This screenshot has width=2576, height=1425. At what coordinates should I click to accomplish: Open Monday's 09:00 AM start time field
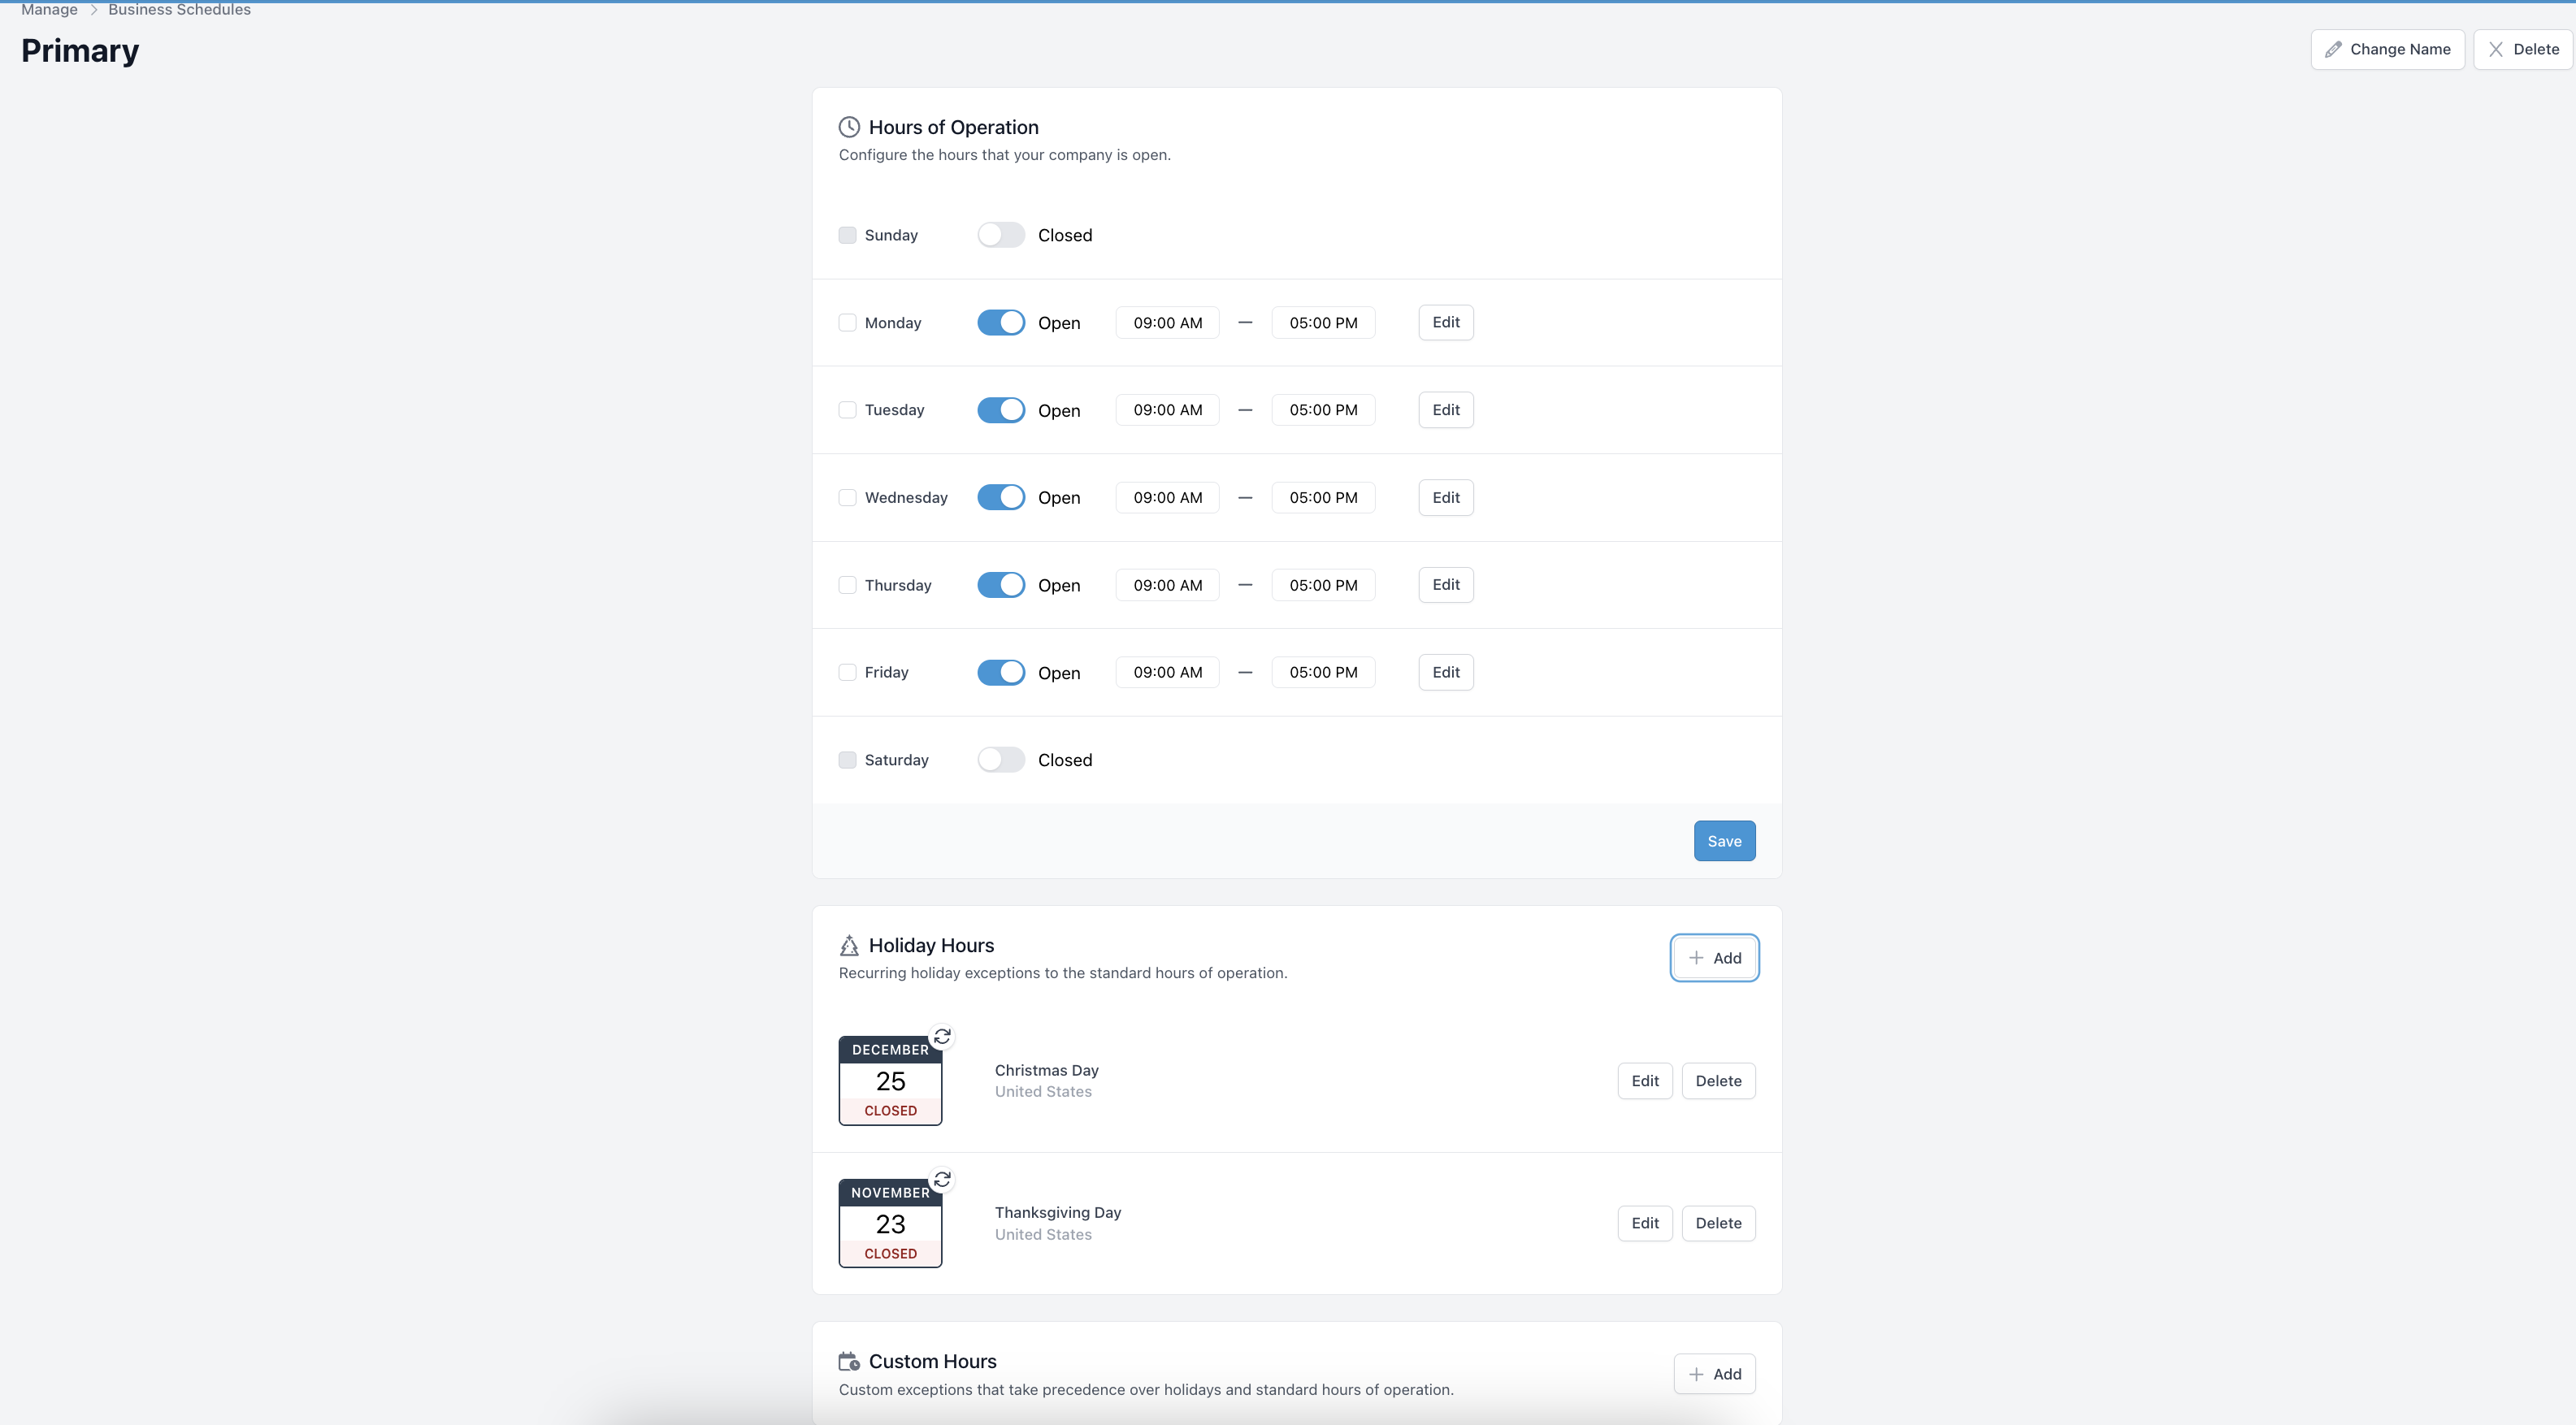coord(1167,322)
